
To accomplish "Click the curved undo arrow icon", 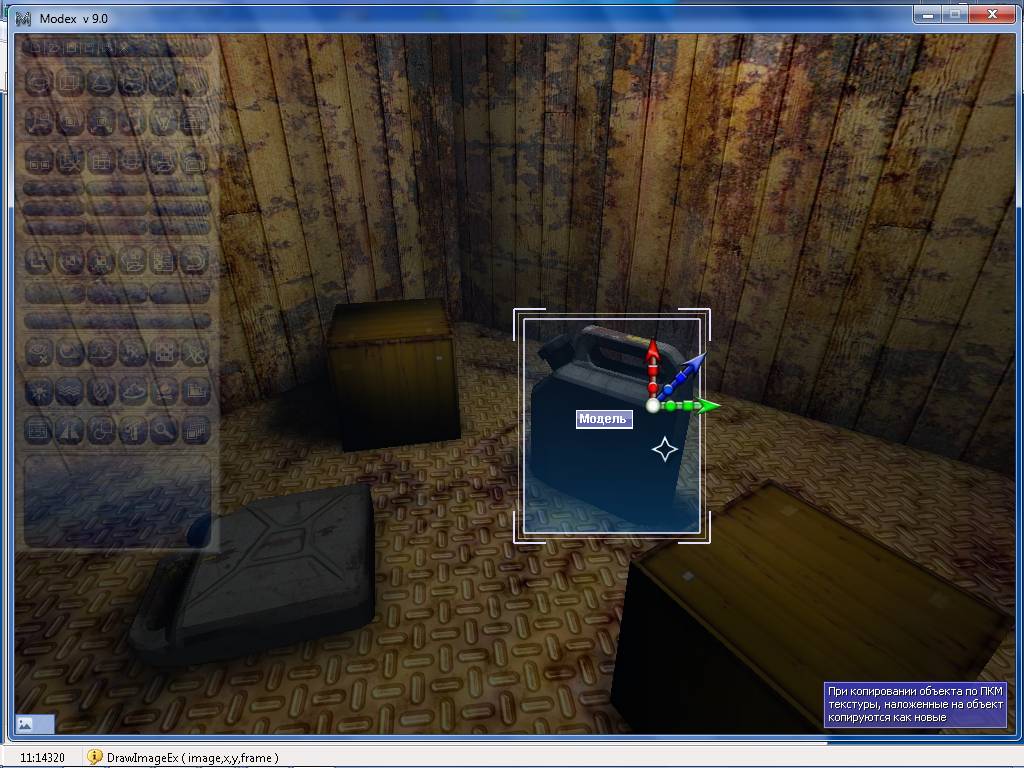I will pyautogui.click(x=197, y=260).
